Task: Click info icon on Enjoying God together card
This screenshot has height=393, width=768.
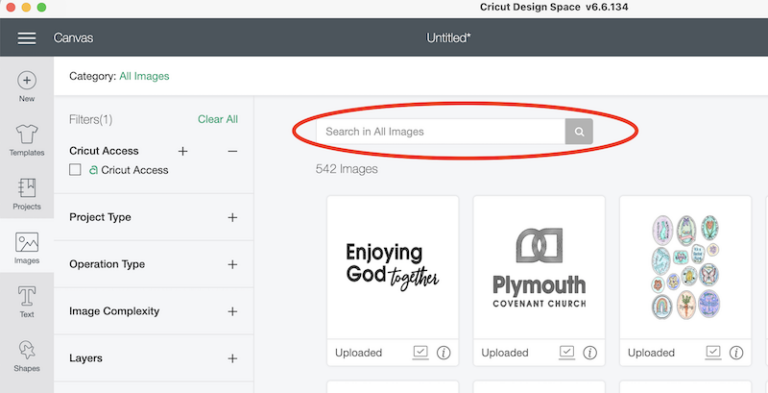Action: [x=443, y=352]
